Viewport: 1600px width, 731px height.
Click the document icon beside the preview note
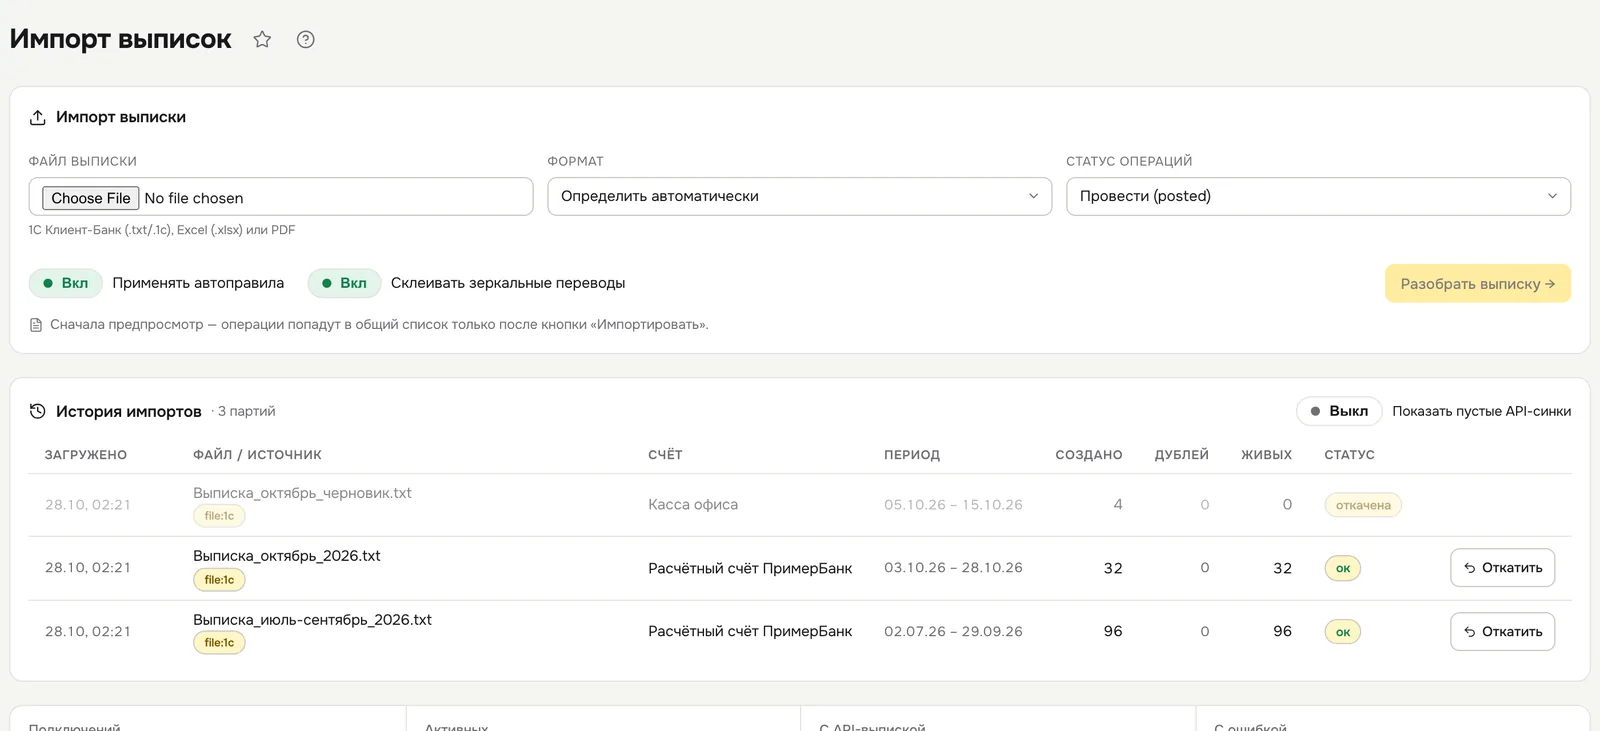(x=36, y=325)
